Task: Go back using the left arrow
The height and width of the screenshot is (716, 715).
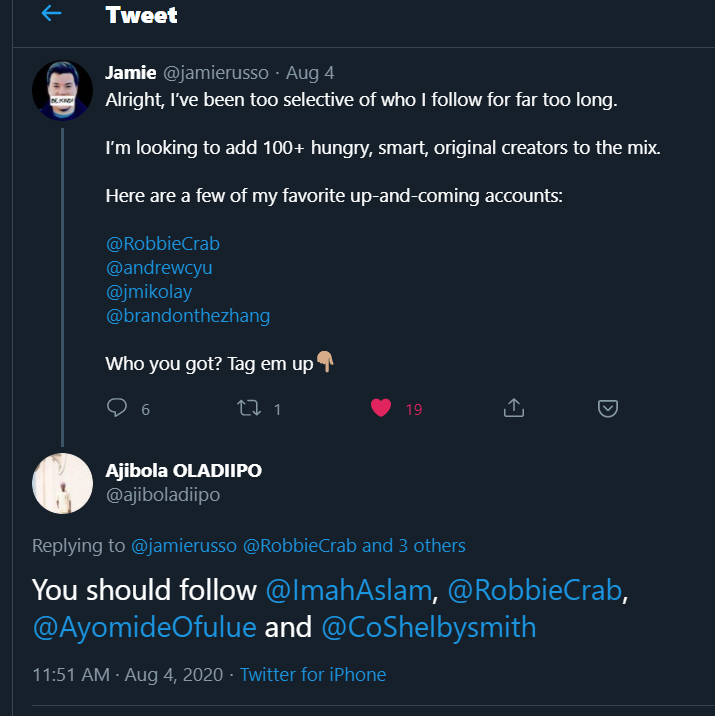Action: tap(51, 14)
